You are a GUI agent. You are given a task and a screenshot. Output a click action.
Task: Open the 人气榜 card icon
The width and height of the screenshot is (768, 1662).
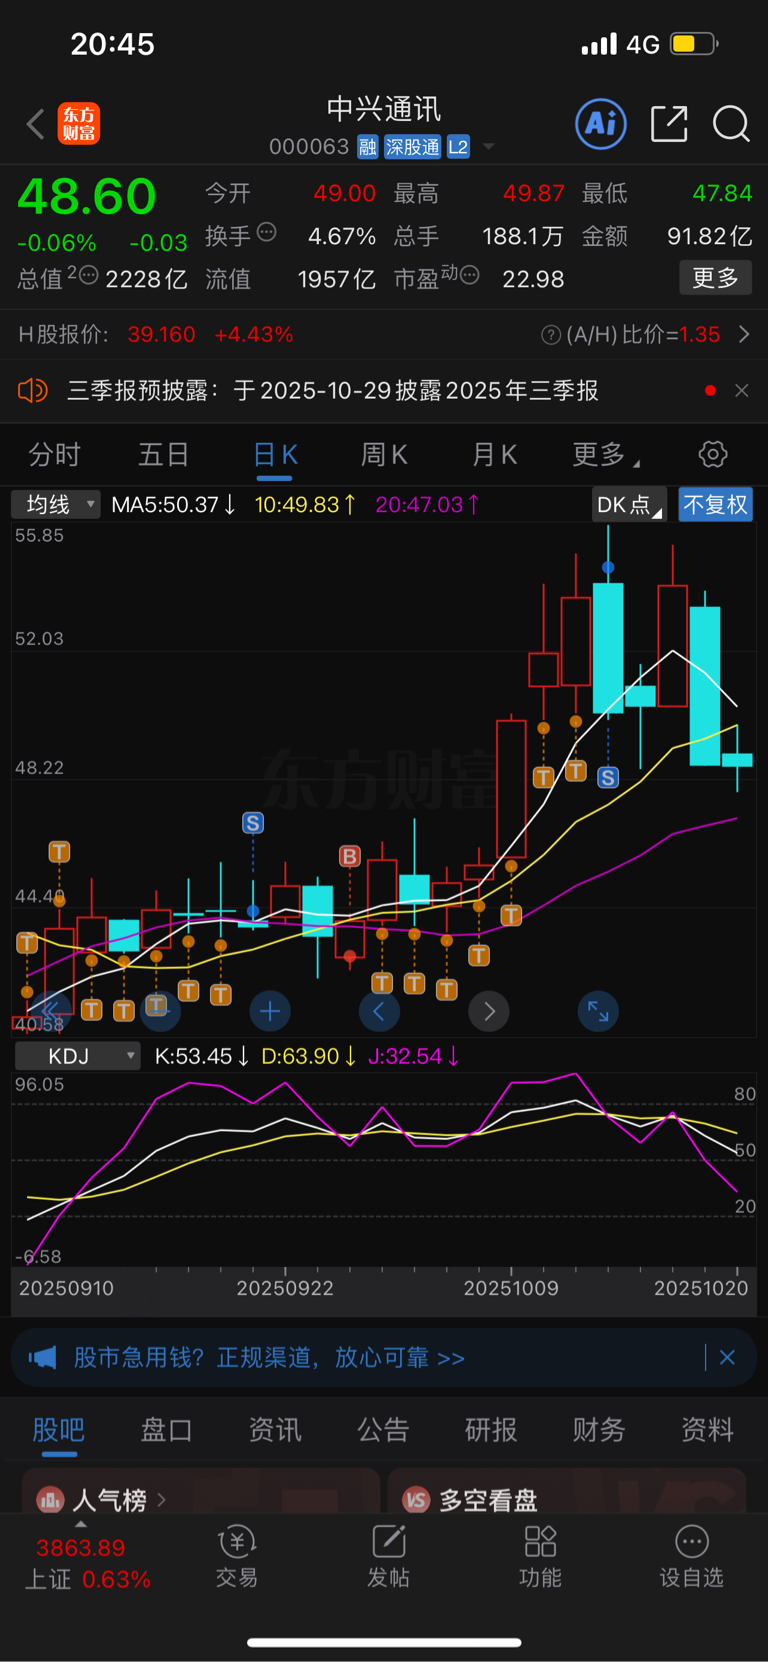[50, 1499]
